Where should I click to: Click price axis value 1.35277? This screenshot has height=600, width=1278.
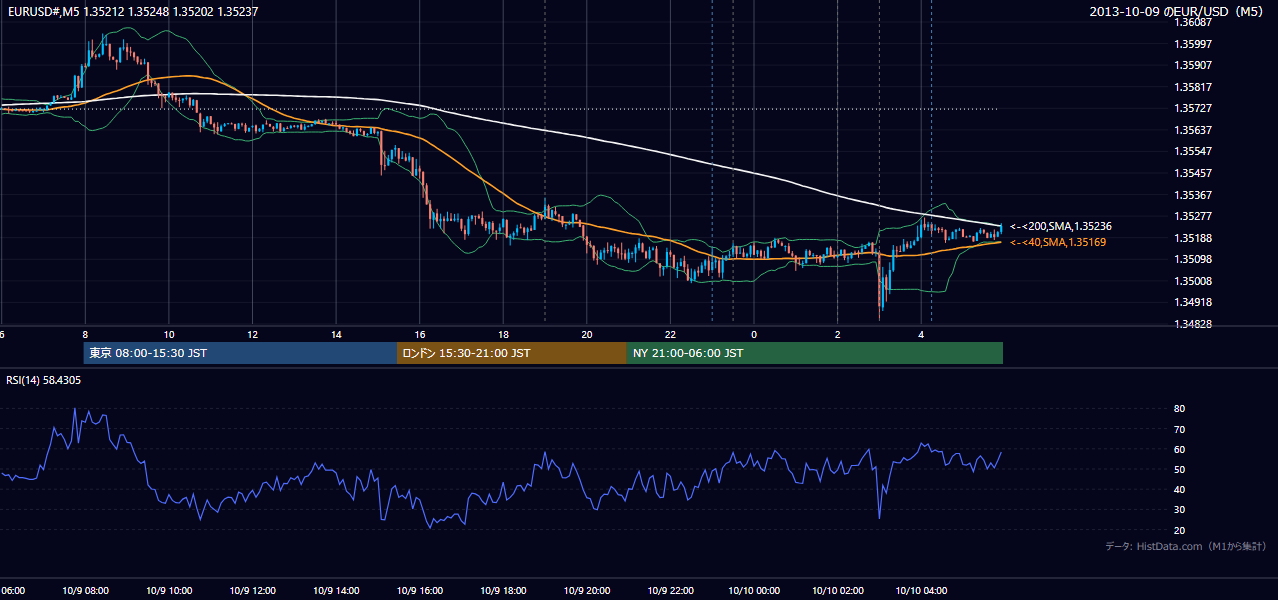pos(1194,216)
